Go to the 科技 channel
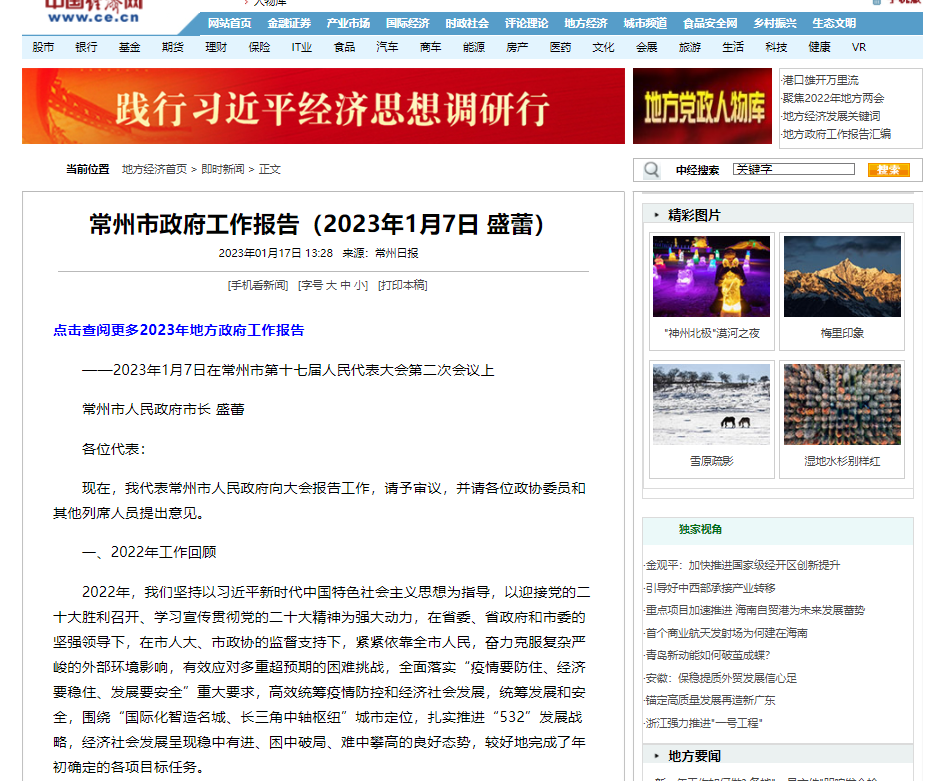 [776, 47]
